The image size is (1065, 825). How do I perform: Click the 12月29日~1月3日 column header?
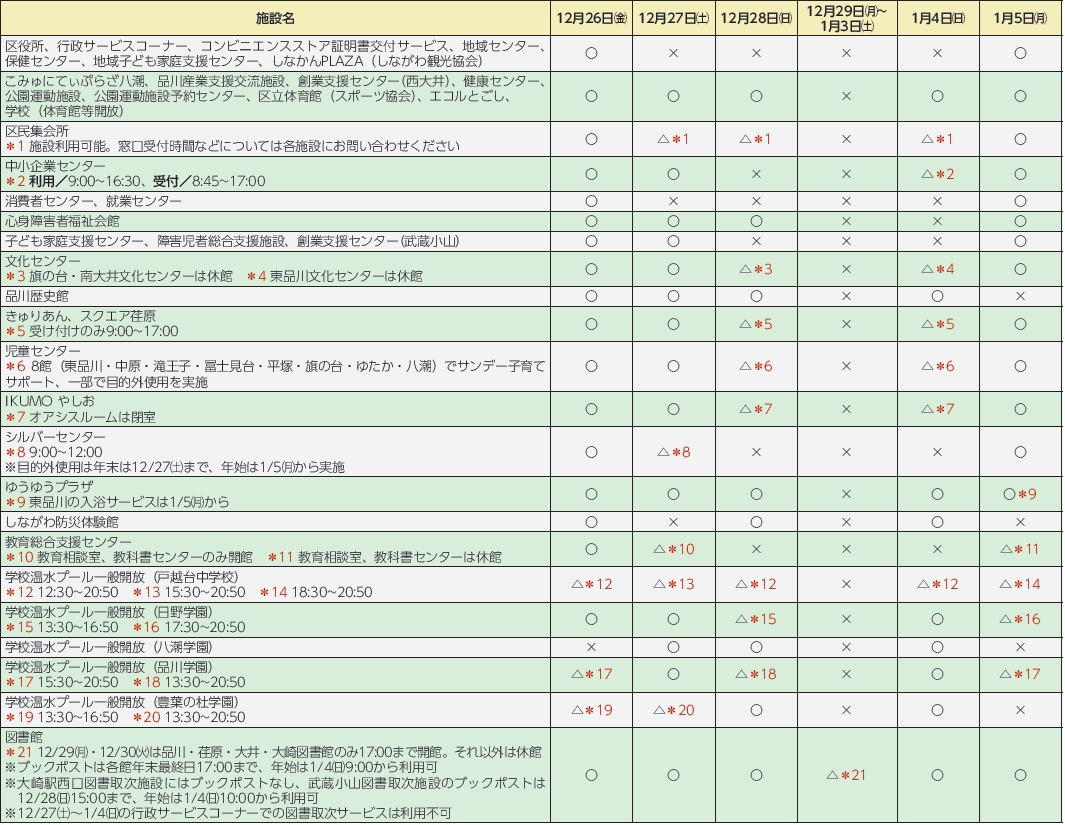tap(846, 18)
